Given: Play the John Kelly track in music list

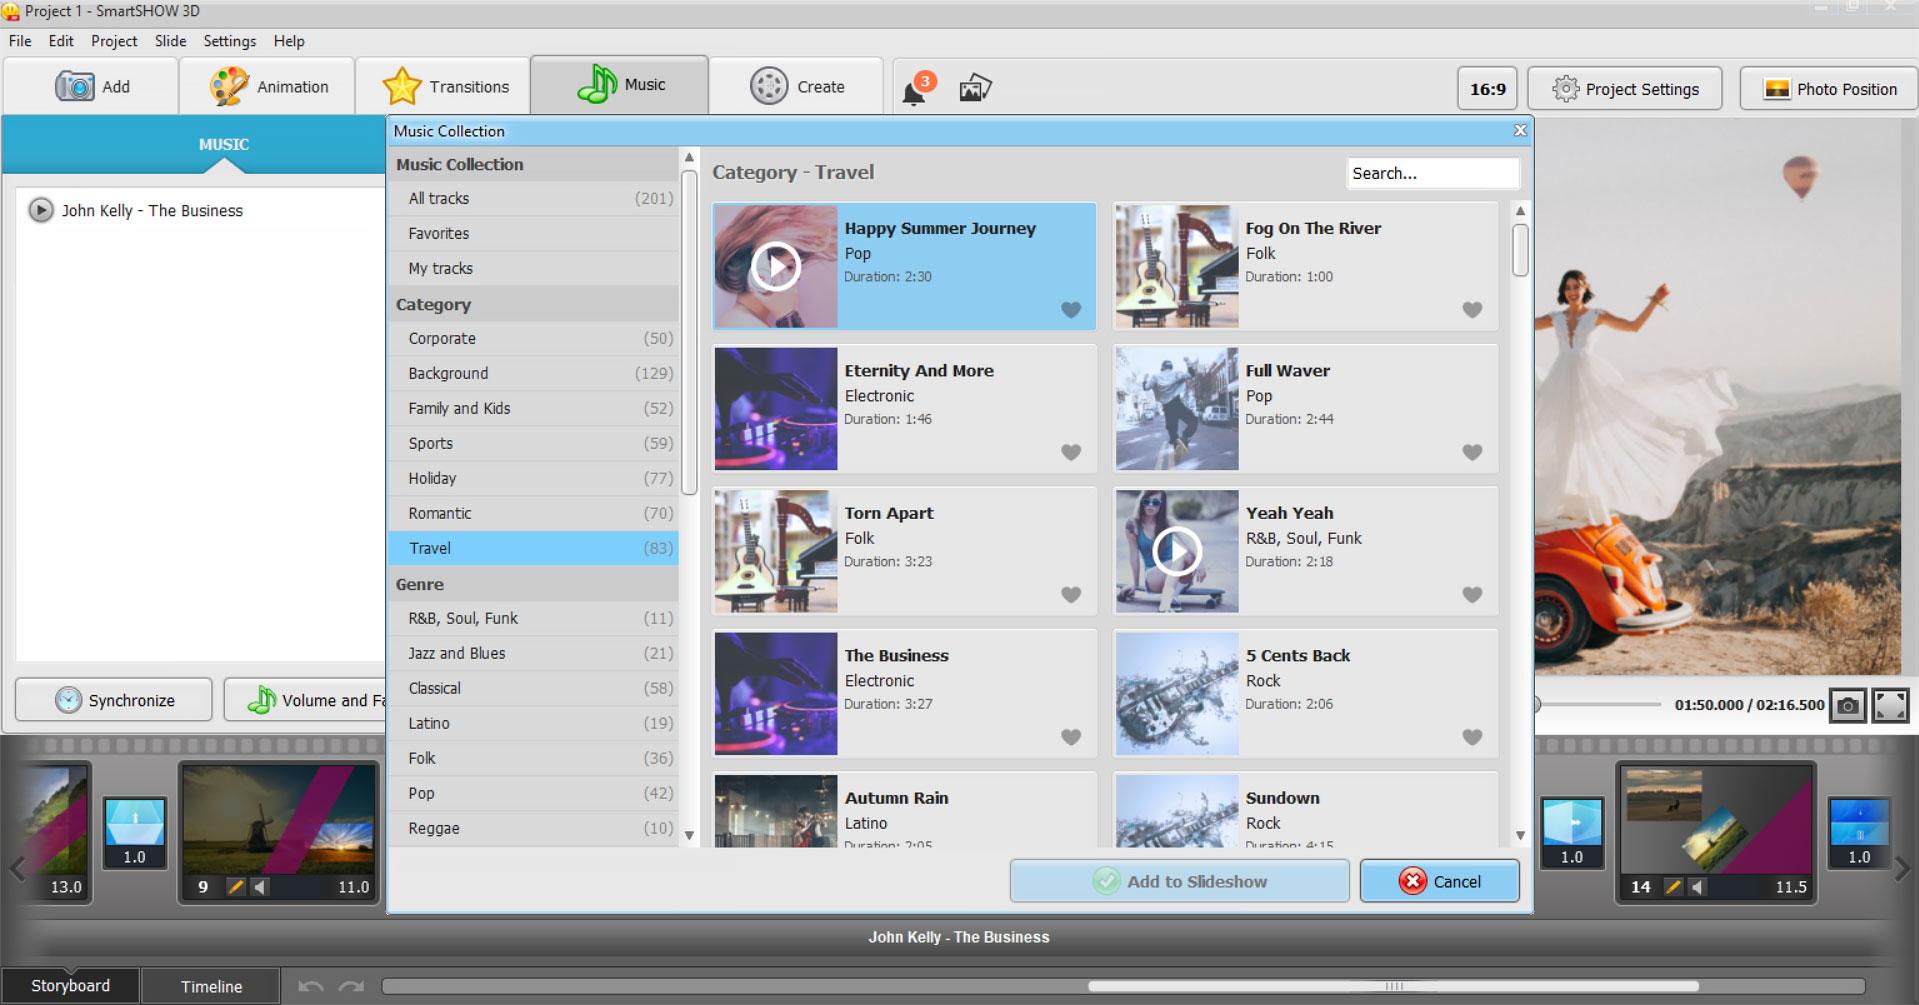Looking at the screenshot, I should 40,210.
